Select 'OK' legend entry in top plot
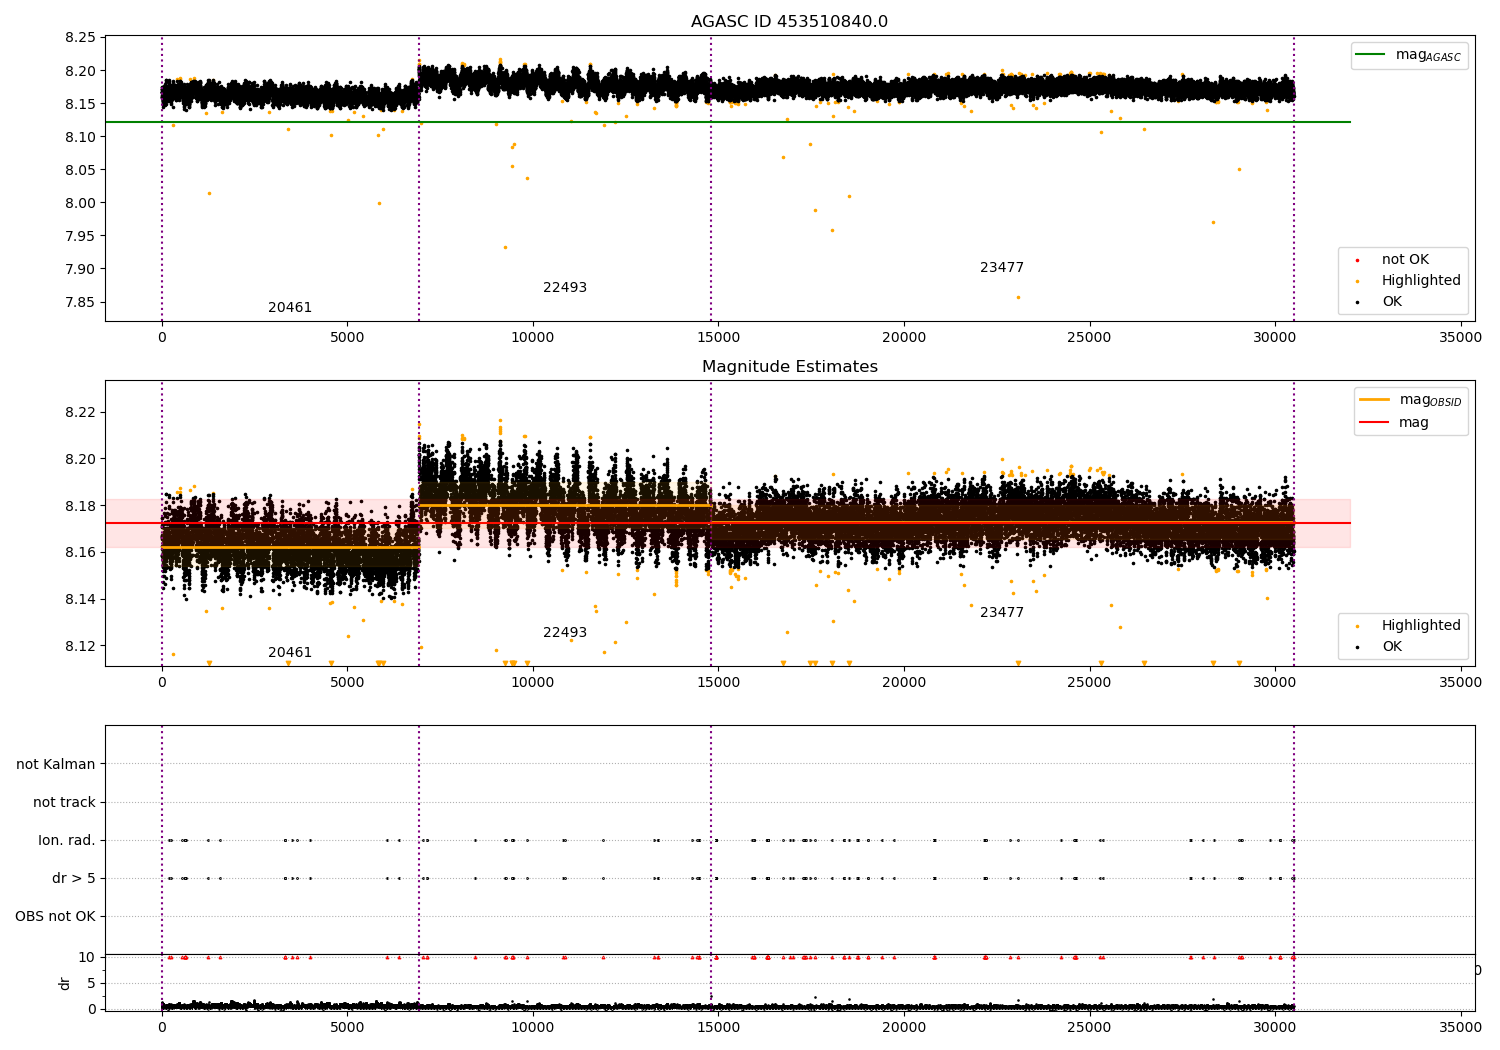Screen dimensions: 1500x1050 click(x=1392, y=301)
